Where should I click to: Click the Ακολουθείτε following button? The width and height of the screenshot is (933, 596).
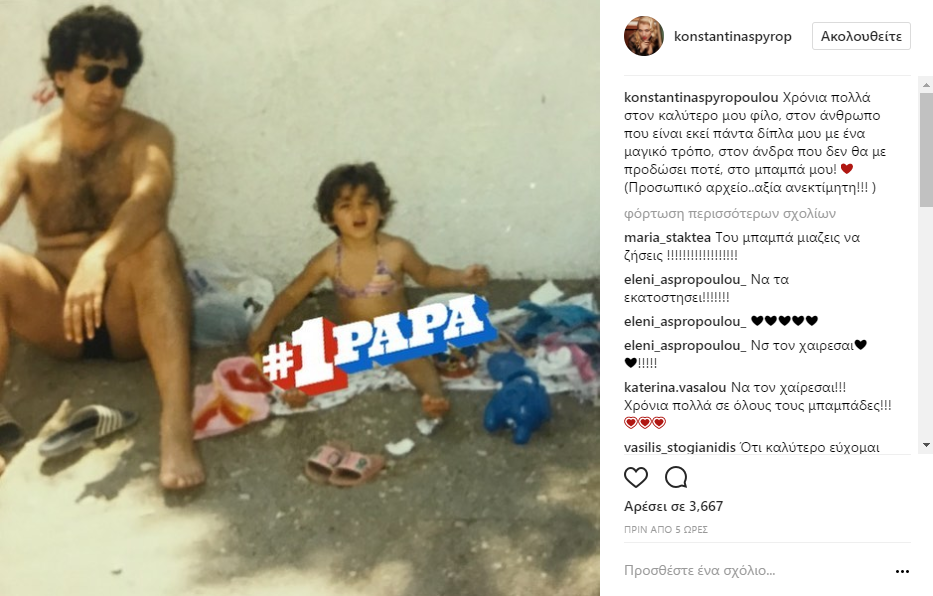(x=861, y=36)
